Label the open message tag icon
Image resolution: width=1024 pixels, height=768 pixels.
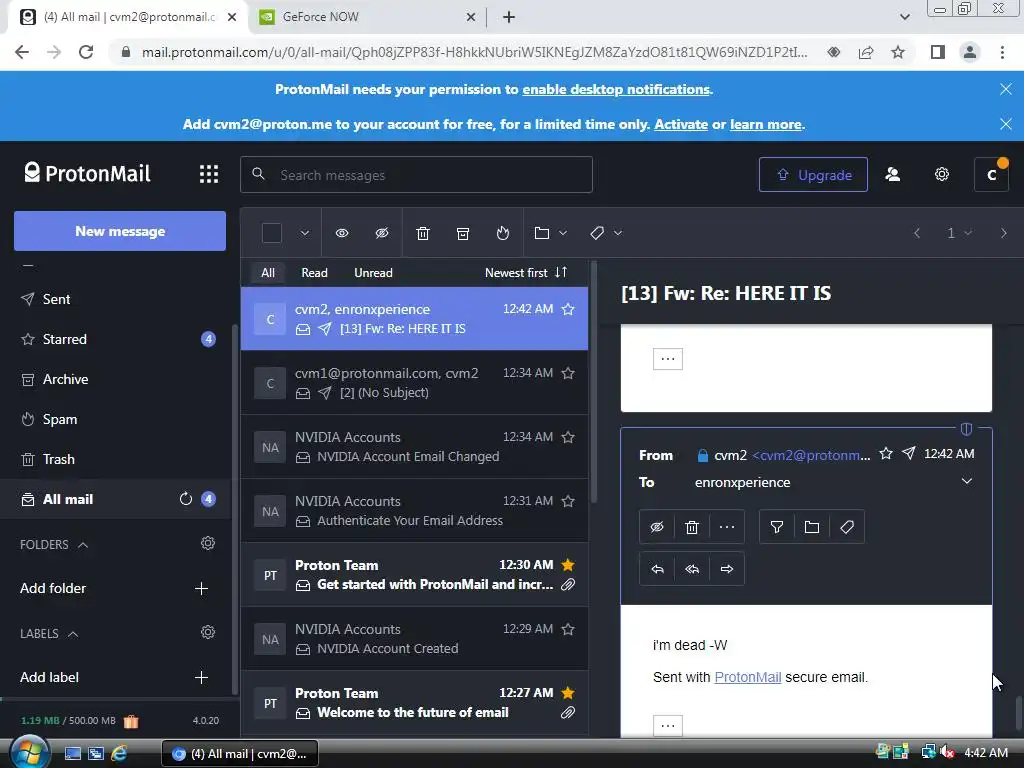click(x=847, y=527)
